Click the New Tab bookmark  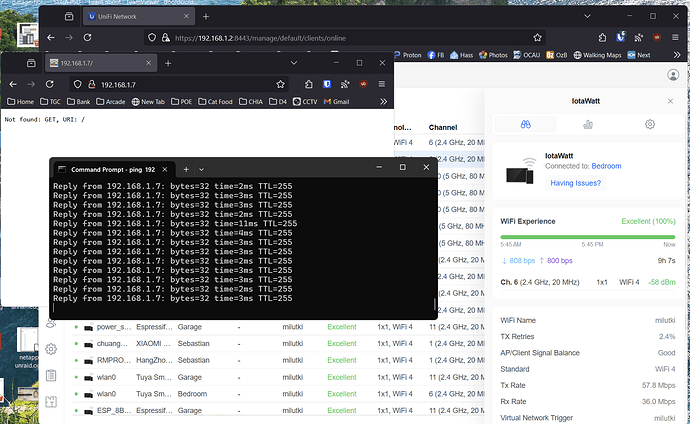148,102
